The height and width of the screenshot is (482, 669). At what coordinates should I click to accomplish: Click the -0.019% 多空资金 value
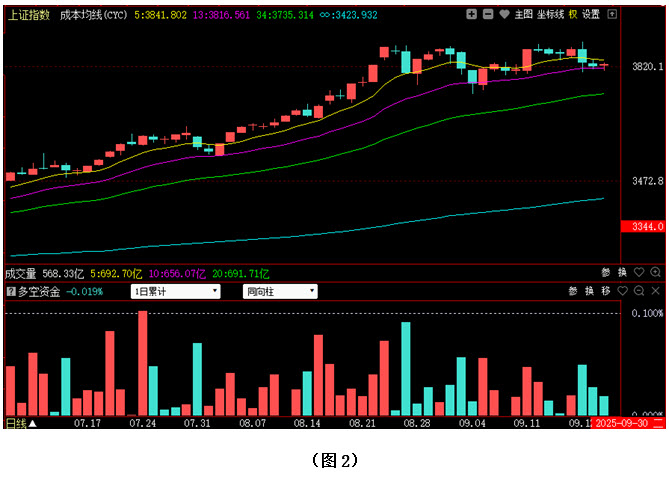(84, 292)
